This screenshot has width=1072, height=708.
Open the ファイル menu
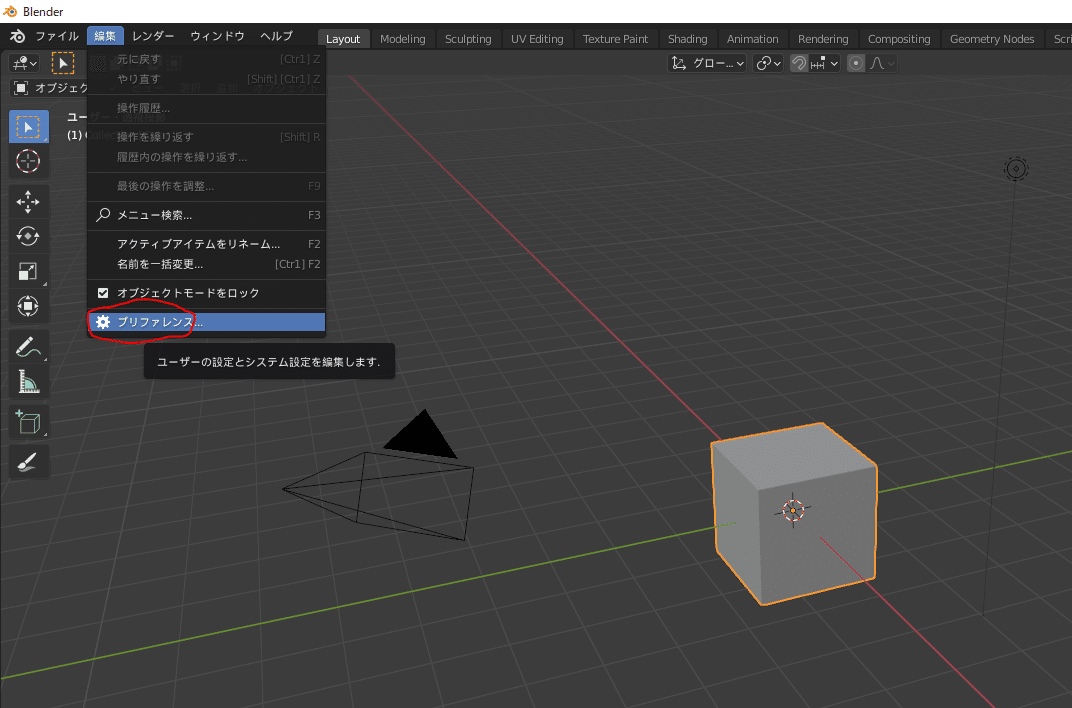pyautogui.click(x=57, y=36)
